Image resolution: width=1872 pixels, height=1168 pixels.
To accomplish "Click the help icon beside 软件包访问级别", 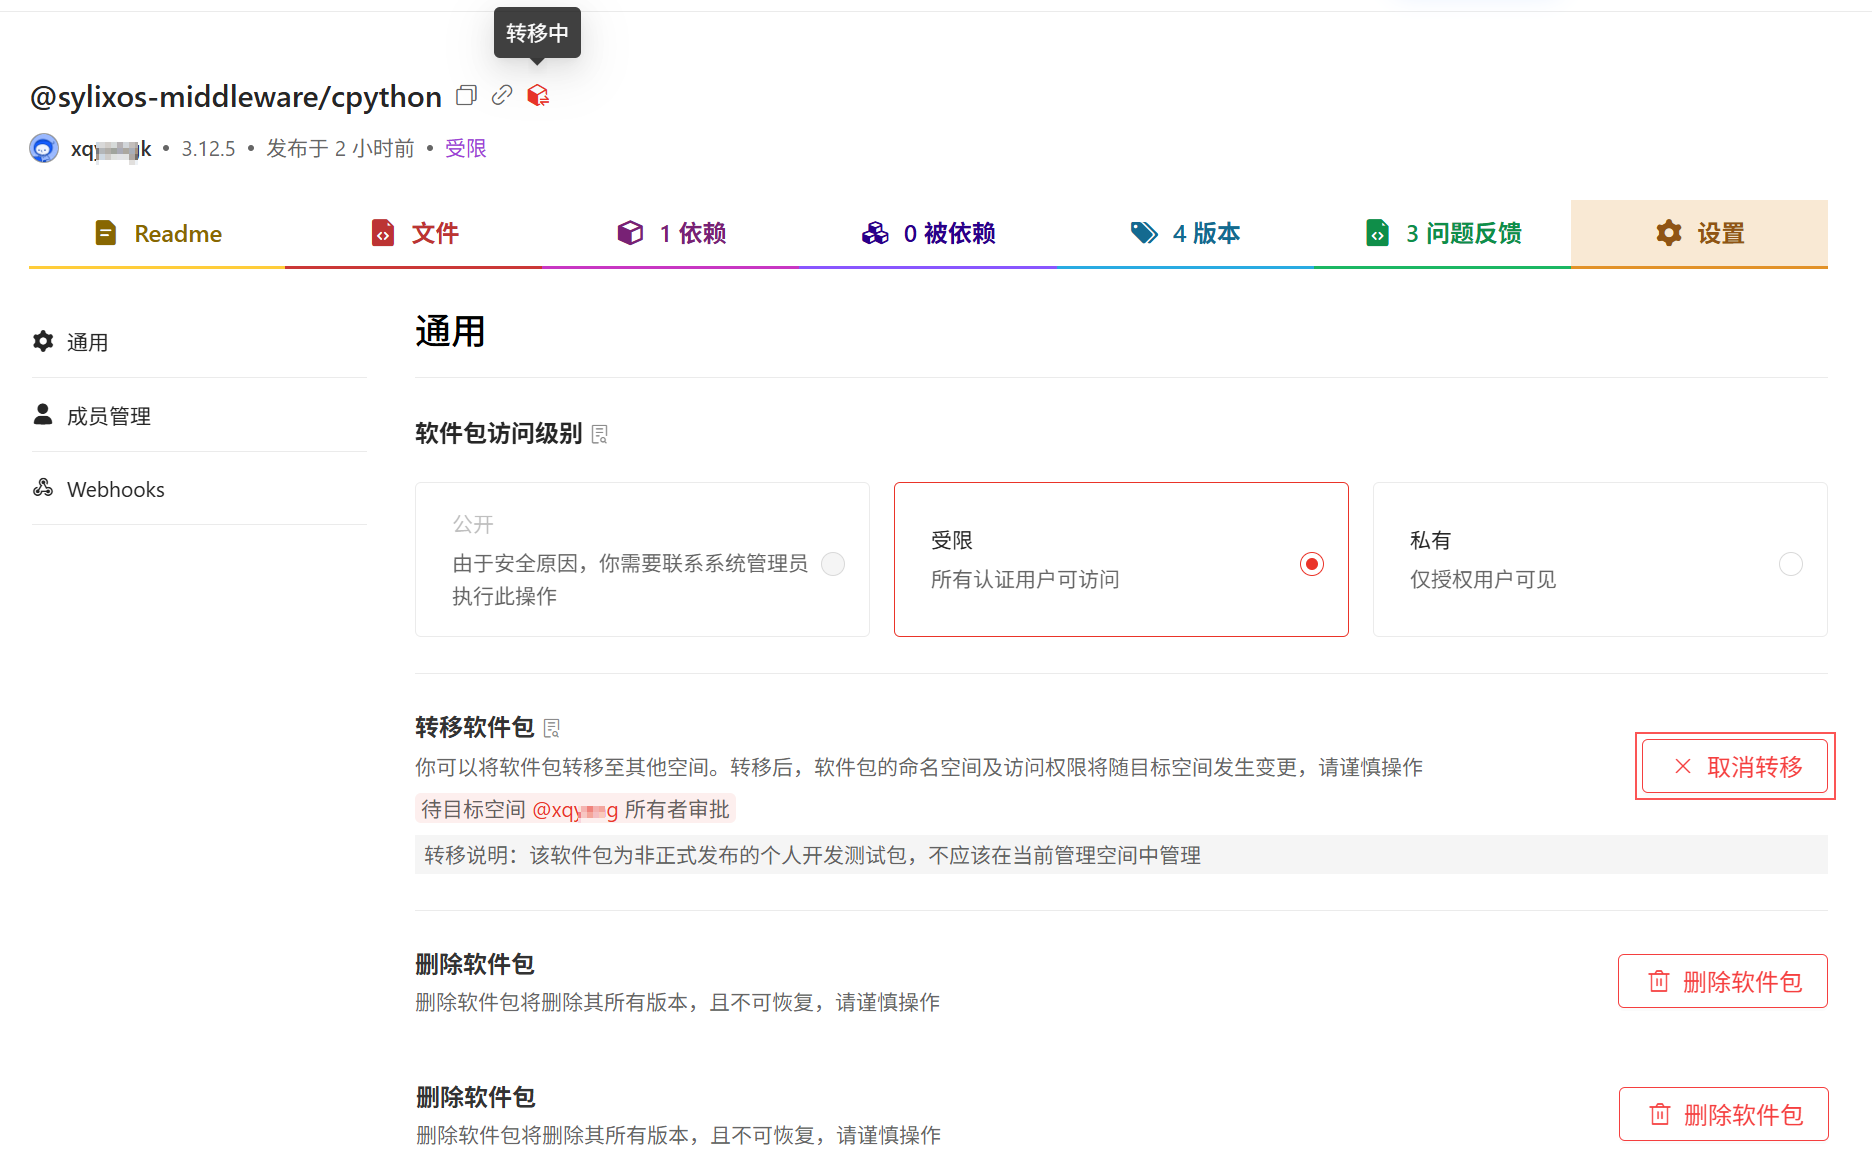I will (x=600, y=434).
